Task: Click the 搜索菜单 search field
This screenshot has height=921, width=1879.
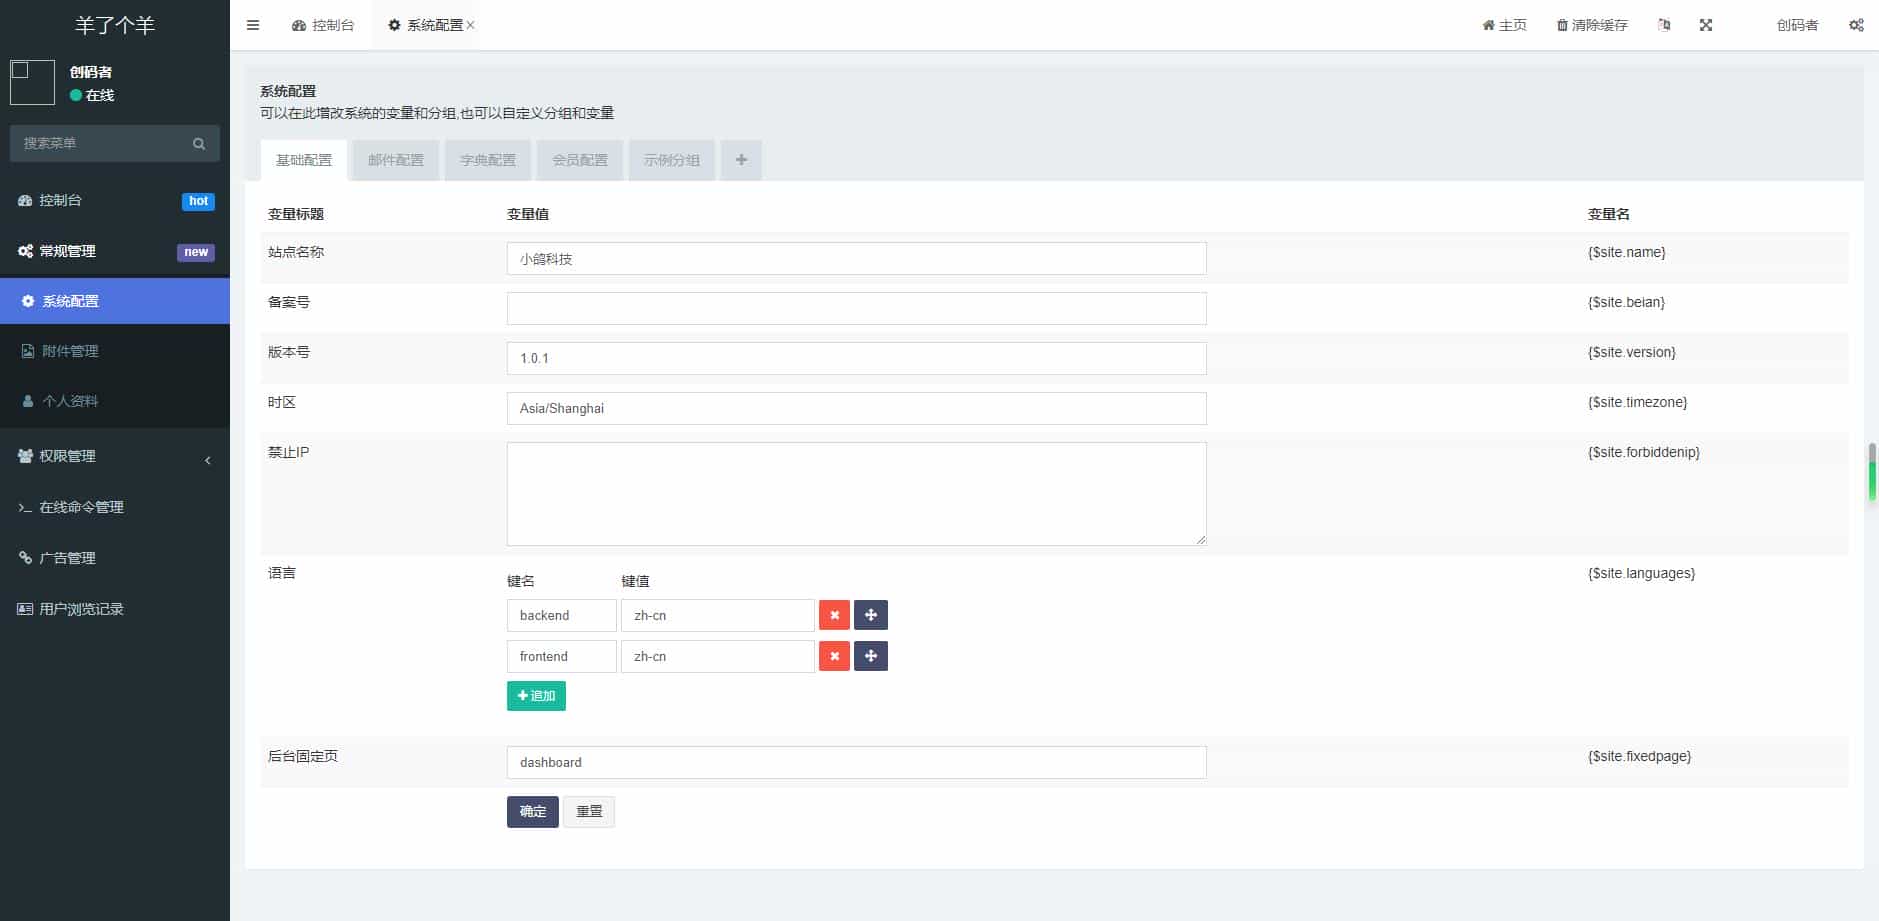Action: 100,143
